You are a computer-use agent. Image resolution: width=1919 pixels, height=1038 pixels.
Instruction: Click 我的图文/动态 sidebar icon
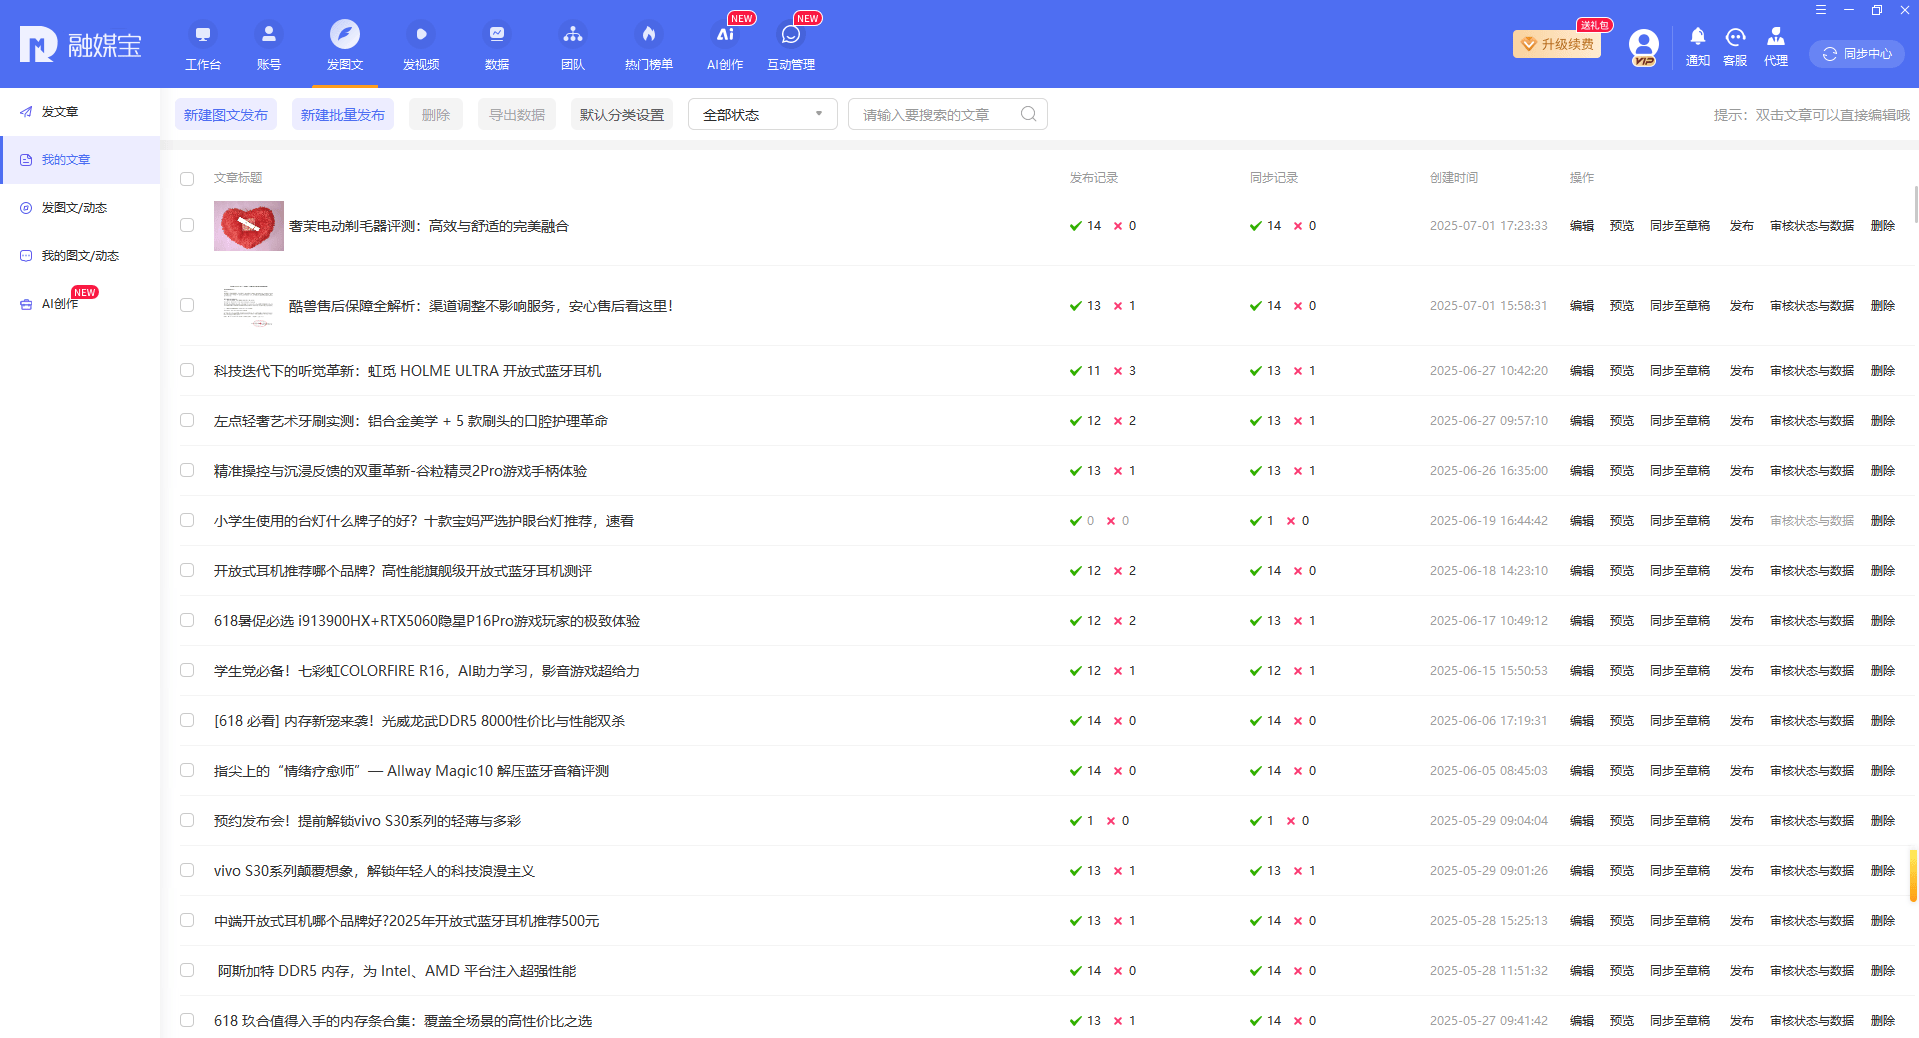pyautogui.click(x=26, y=256)
